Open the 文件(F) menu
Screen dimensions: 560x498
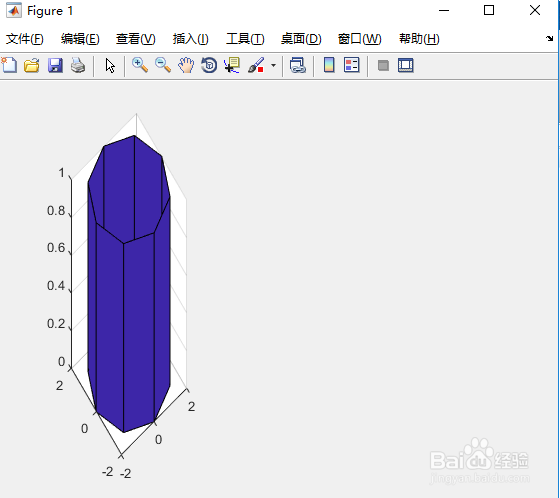coord(25,39)
